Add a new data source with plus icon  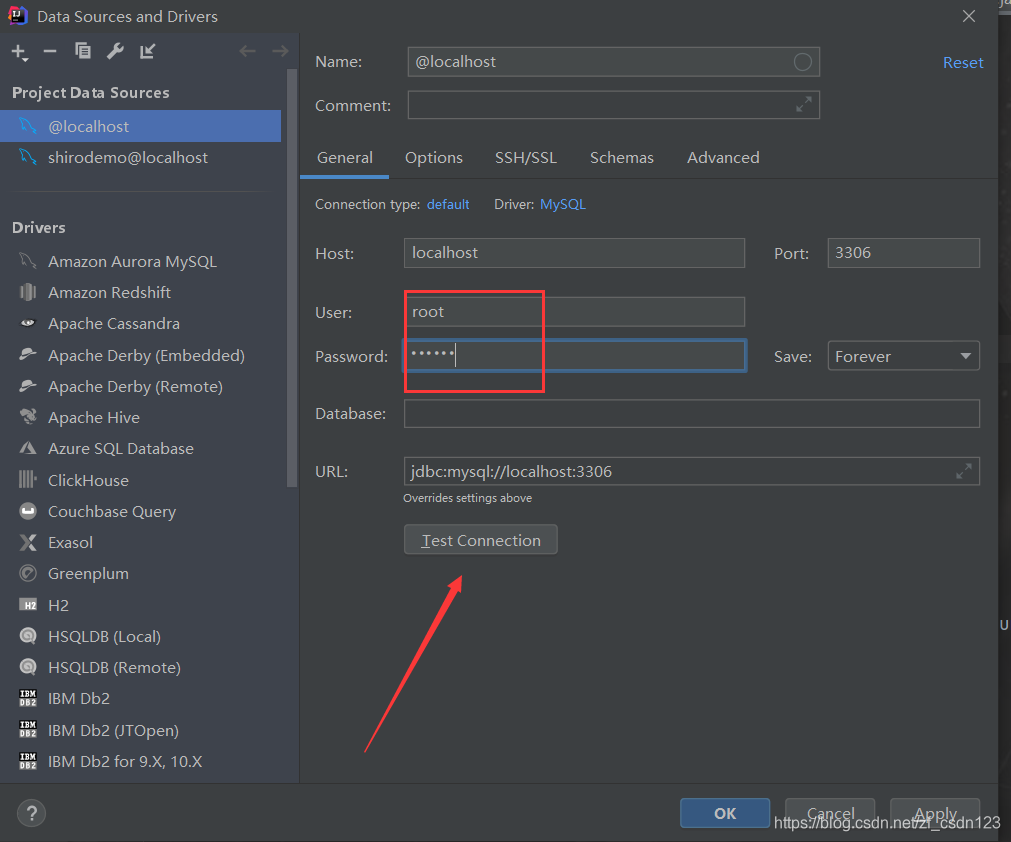[x=19, y=52]
